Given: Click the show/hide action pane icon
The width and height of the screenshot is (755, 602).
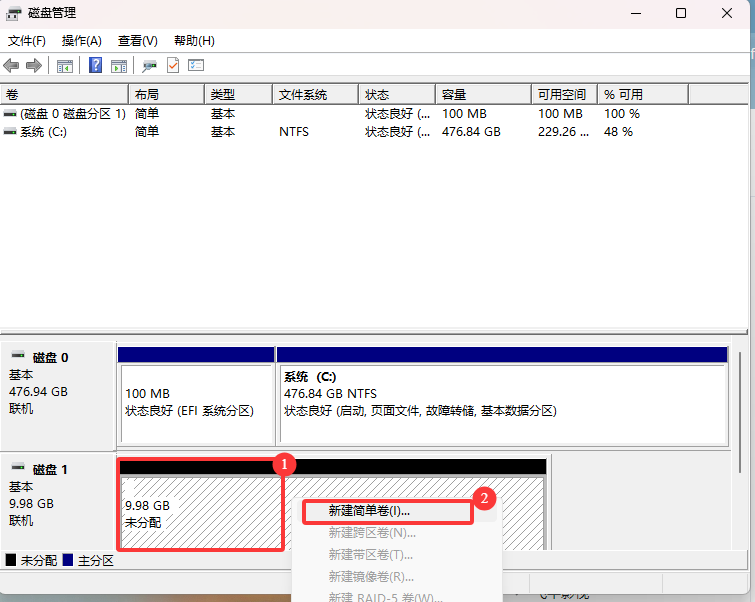Looking at the screenshot, I should point(119,65).
